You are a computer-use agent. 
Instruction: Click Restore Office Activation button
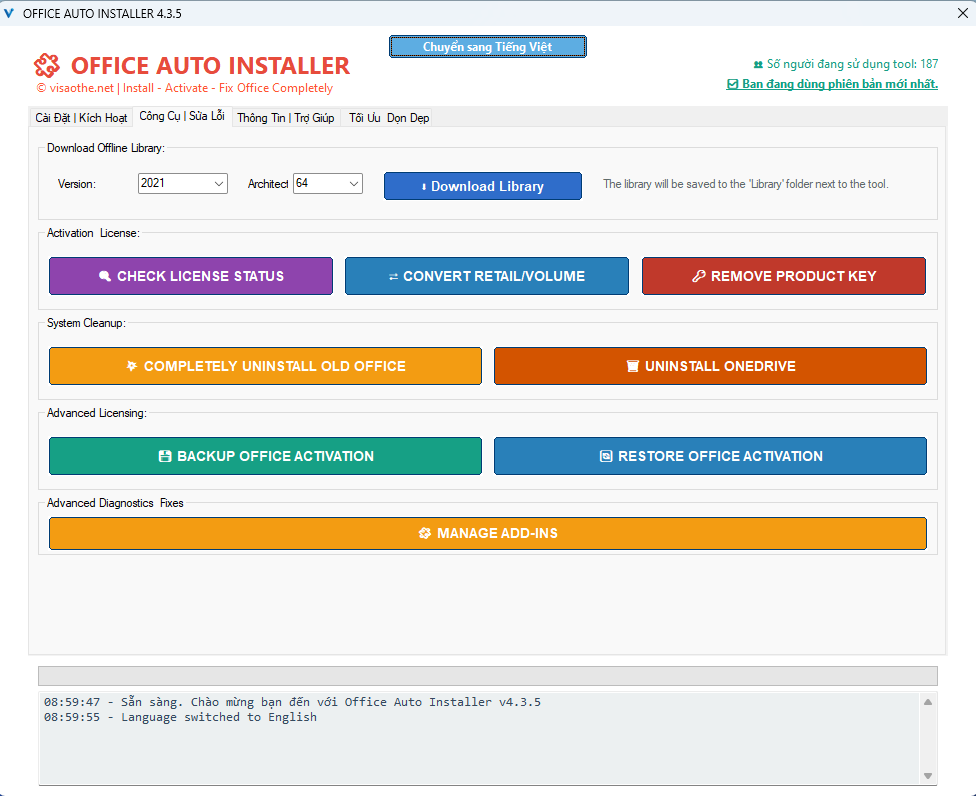pos(710,456)
